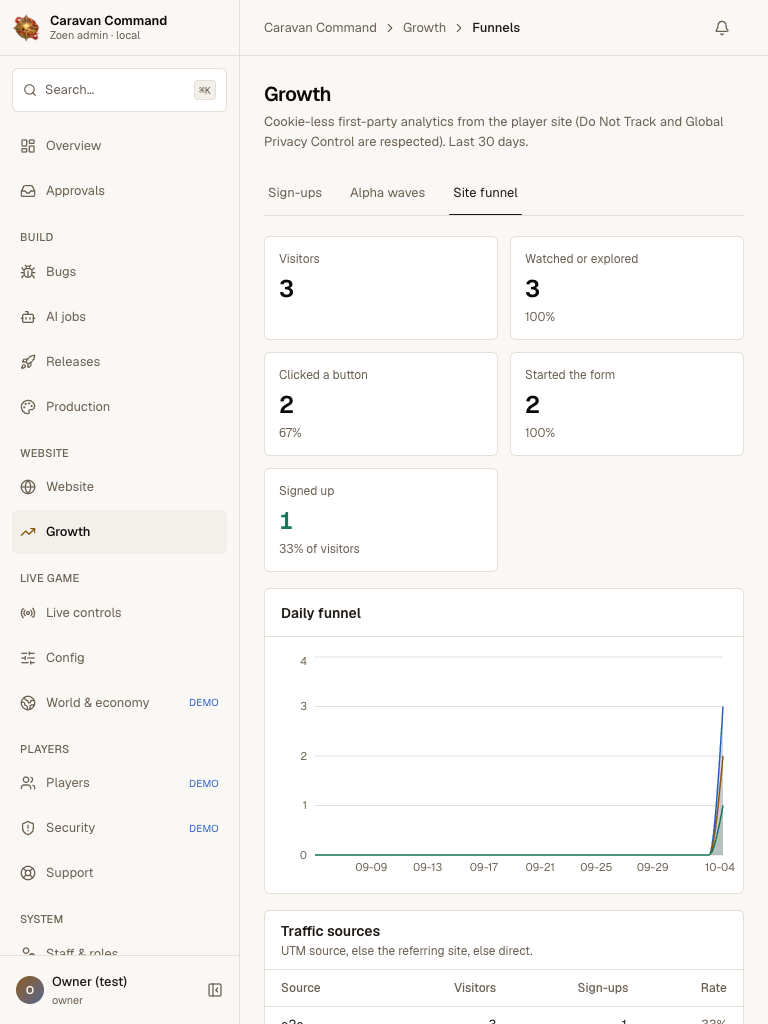Viewport: 768px width, 1024px height.
Task: Open Approvals in the sidebar
Action: pyautogui.click(x=120, y=191)
